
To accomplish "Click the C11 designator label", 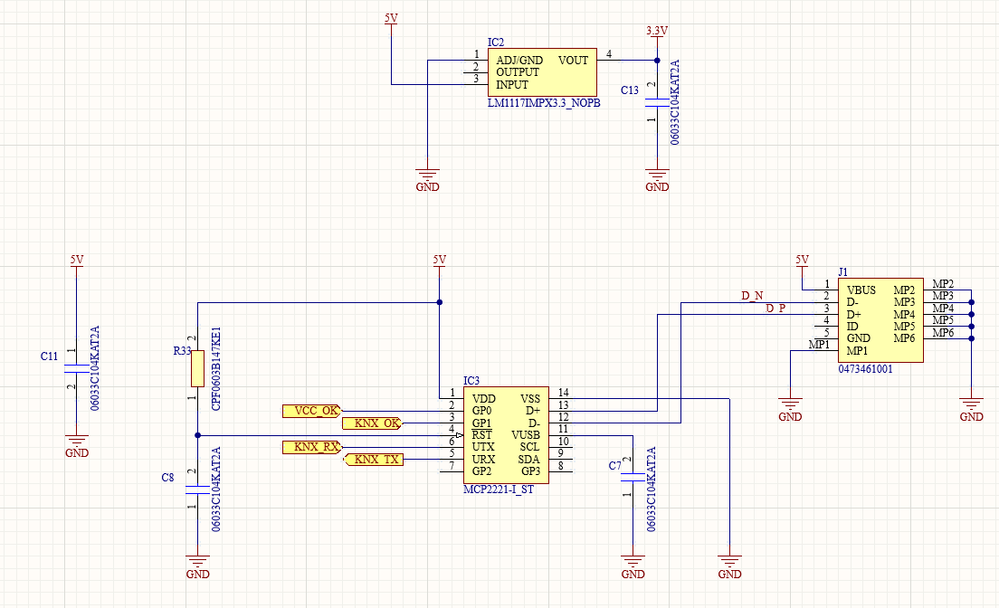I will click(49, 357).
